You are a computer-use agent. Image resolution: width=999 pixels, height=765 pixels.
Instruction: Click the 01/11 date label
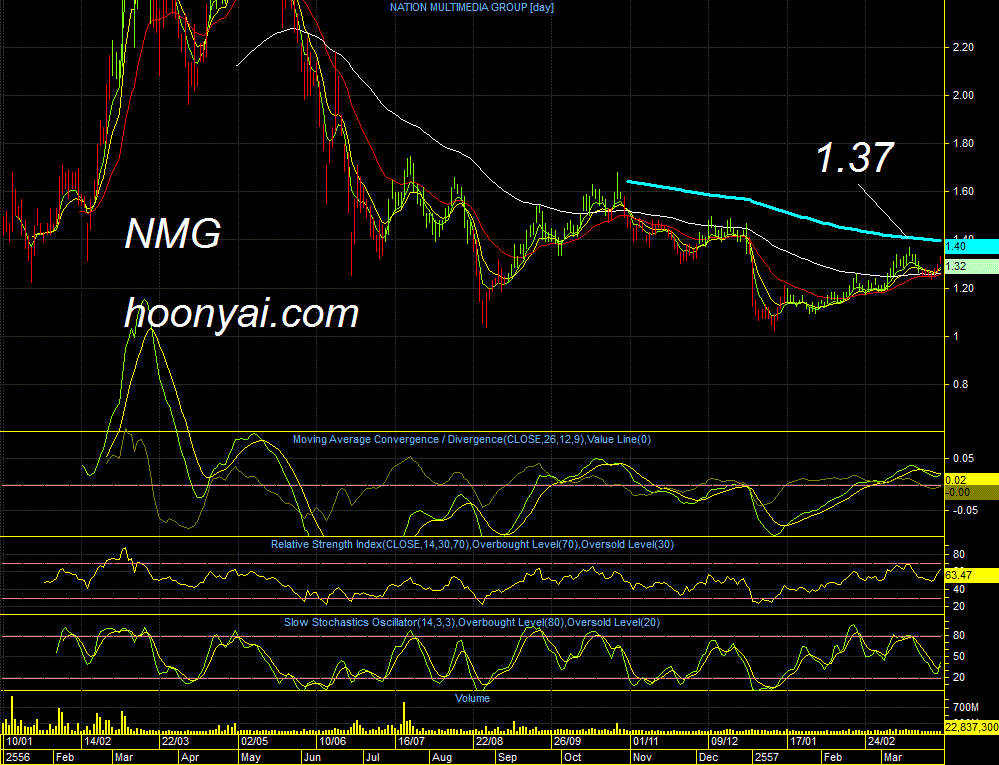tap(645, 742)
